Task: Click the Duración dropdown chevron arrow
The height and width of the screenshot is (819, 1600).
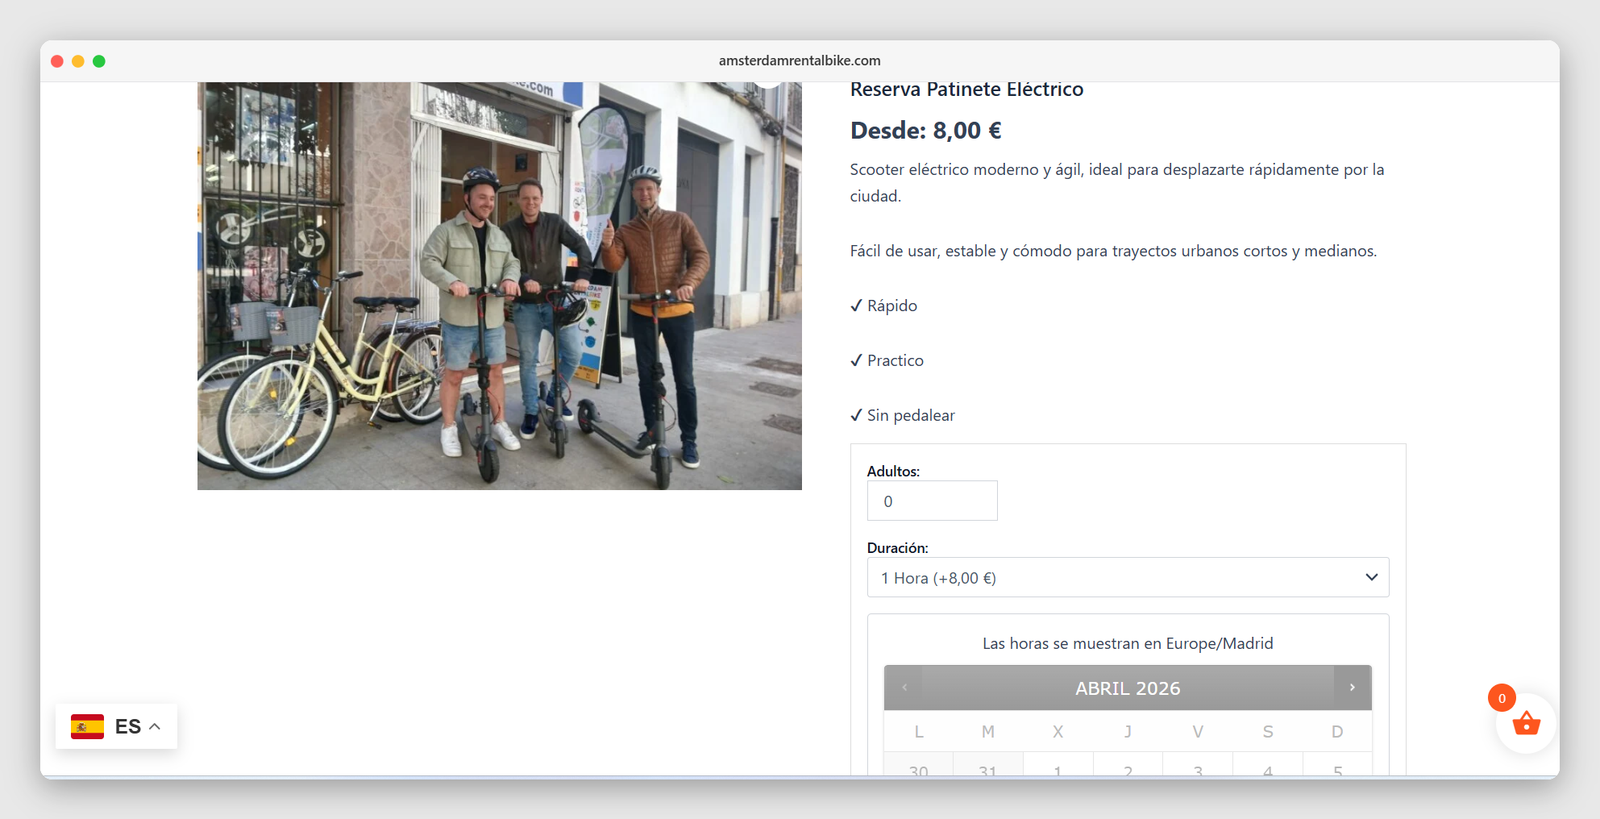Action: tap(1371, 578)
